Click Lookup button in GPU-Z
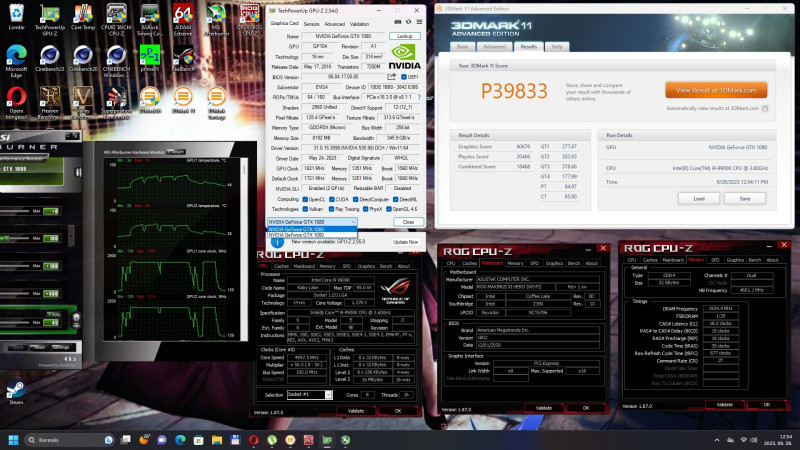The width and height of the screenshot is (800, 450). (x=405, y=36)
